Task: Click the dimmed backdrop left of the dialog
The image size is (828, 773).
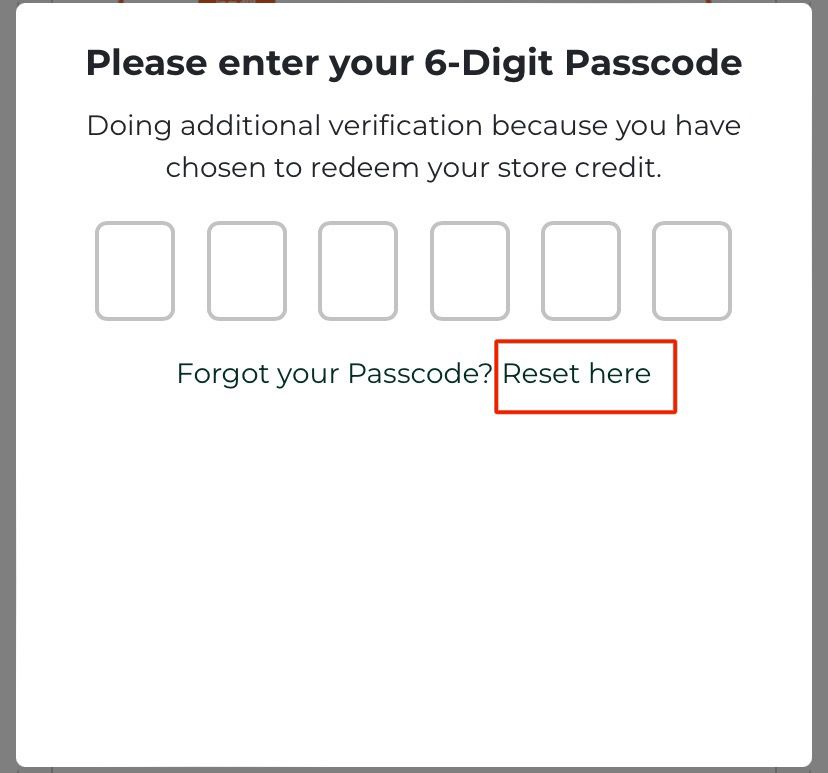Action: click(7, 400)
